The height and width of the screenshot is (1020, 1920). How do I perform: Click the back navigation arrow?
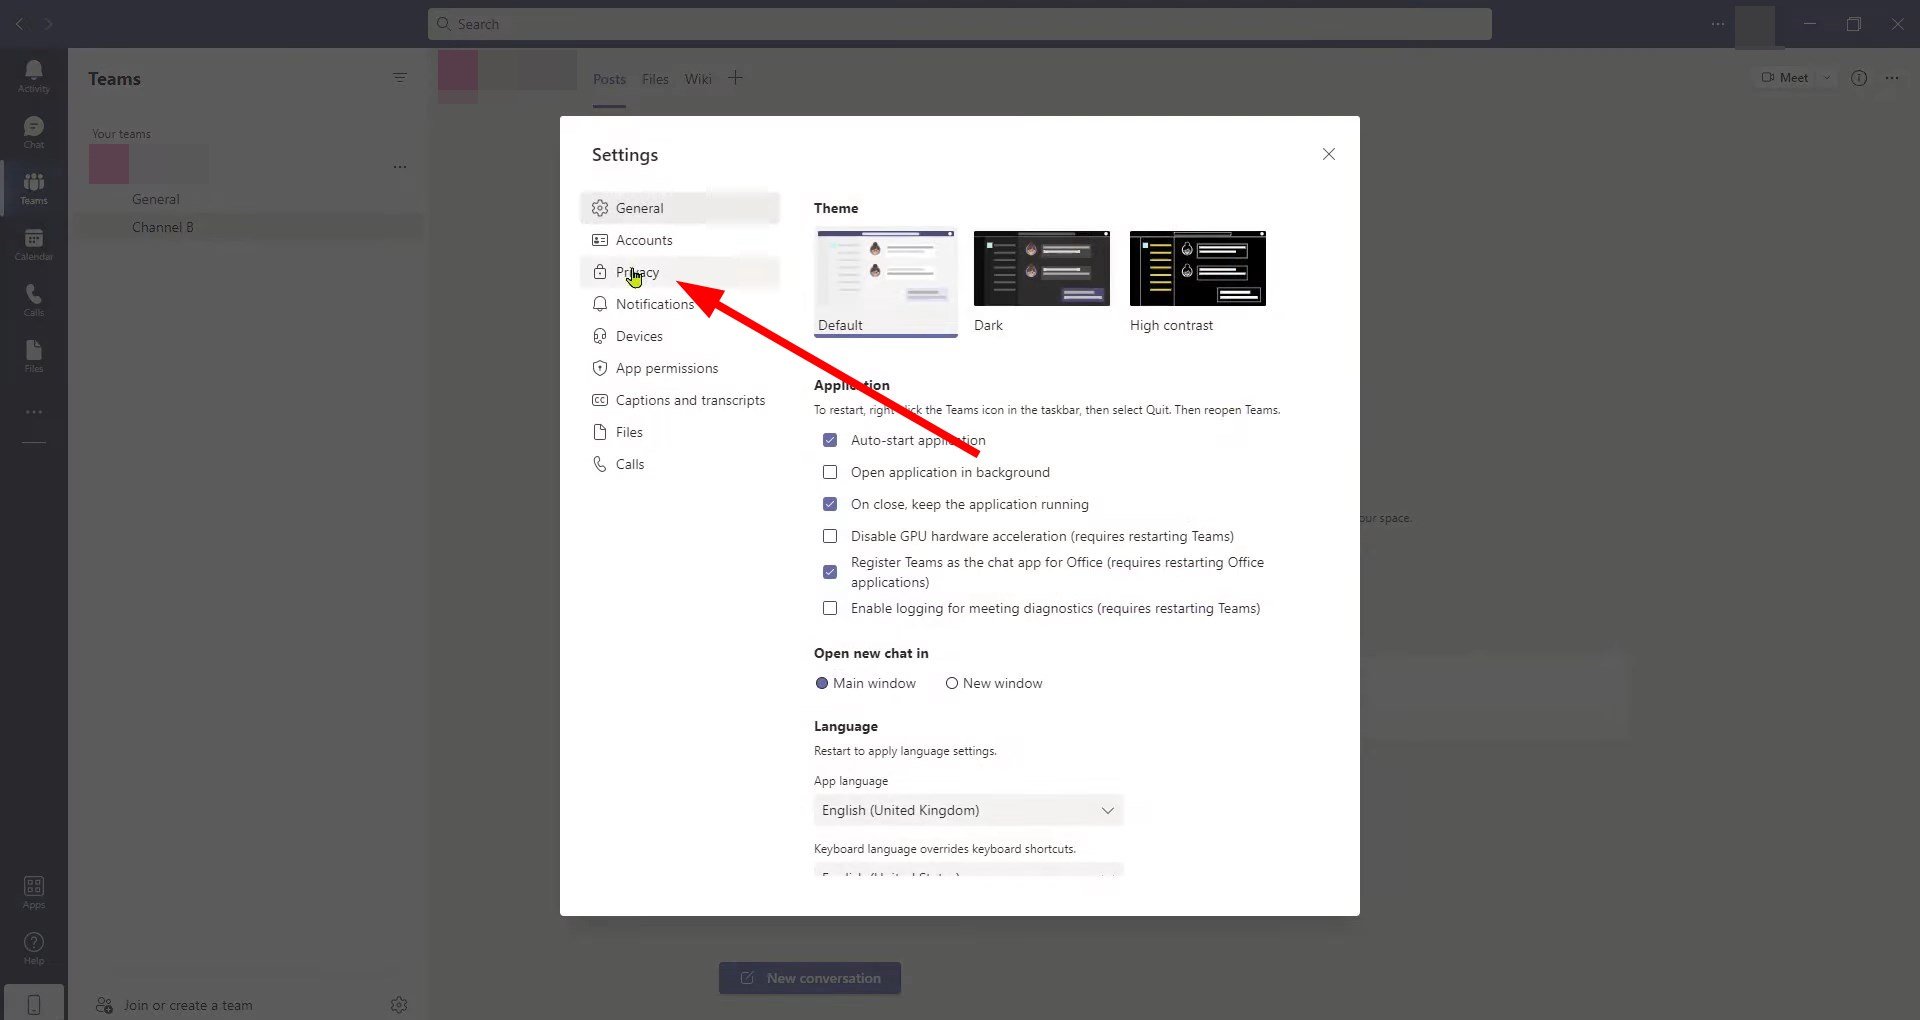[19, 24]
